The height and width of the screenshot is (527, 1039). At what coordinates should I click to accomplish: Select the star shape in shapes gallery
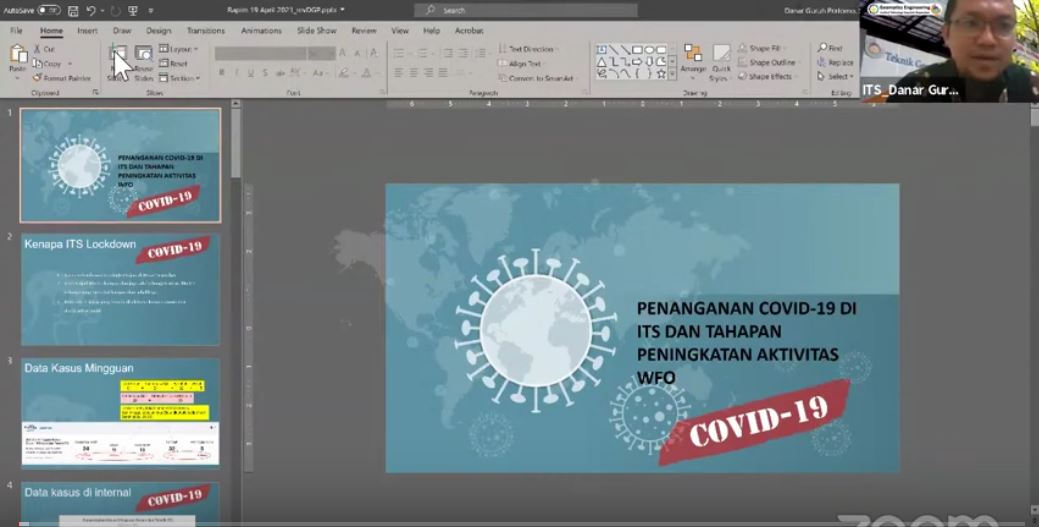coord(661,73)
